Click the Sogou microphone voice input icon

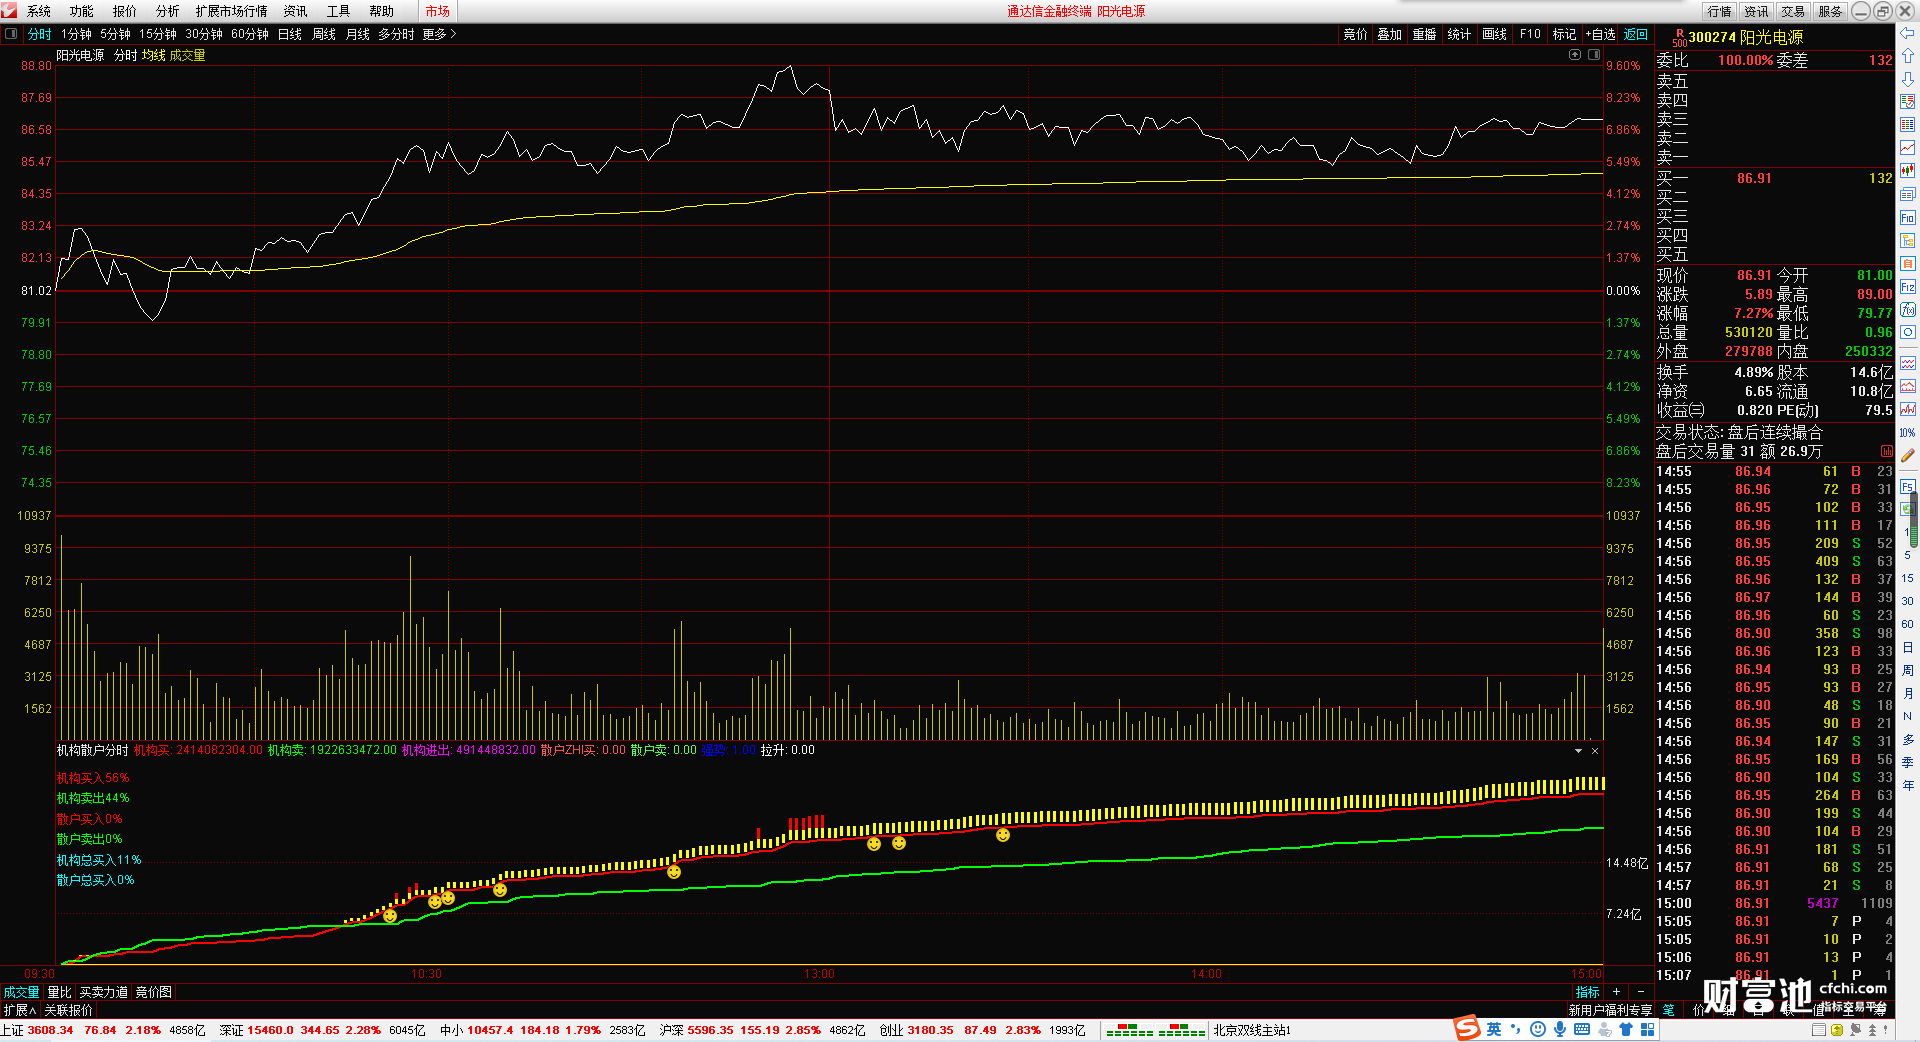point(1560,1029)
